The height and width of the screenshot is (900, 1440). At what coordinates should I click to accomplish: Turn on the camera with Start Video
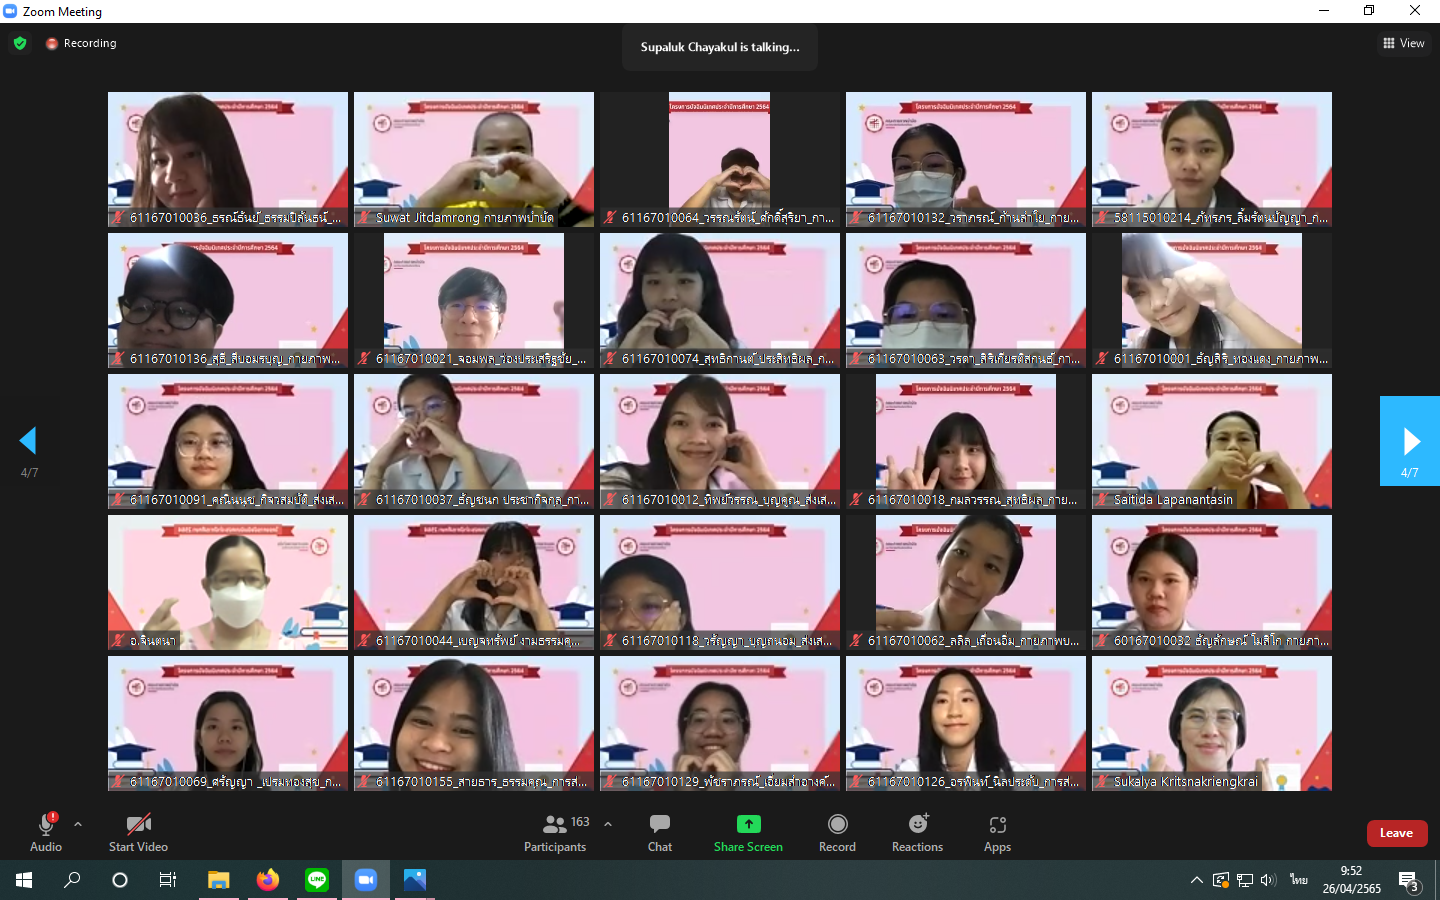click(138, 832)
